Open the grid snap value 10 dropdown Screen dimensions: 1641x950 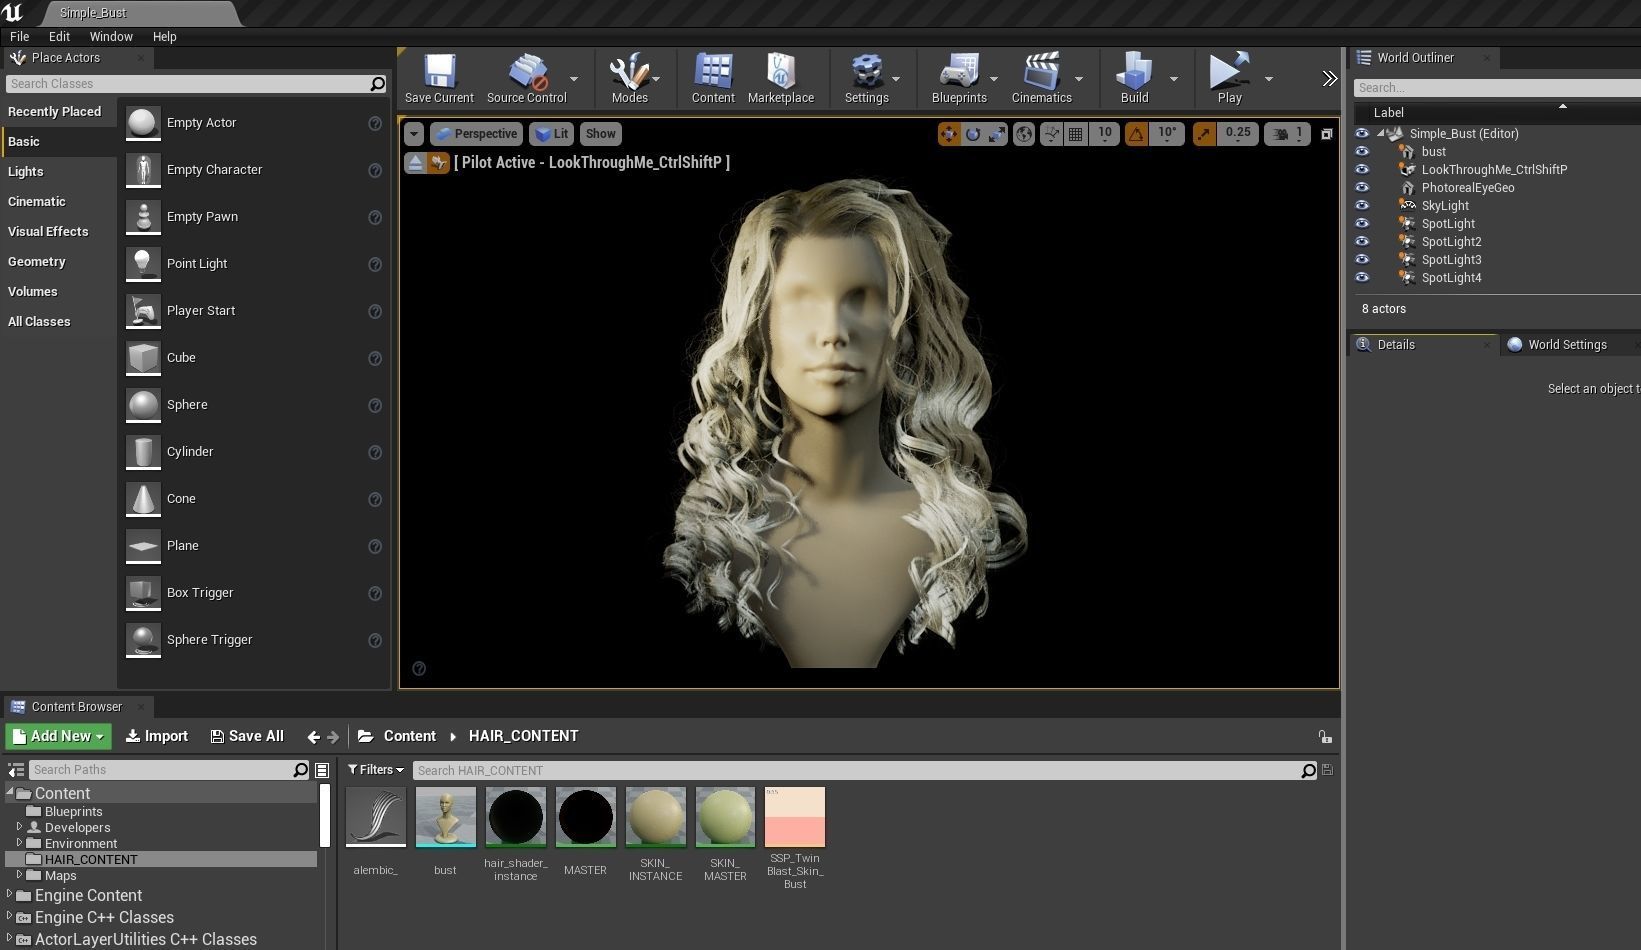(1104, 133)
